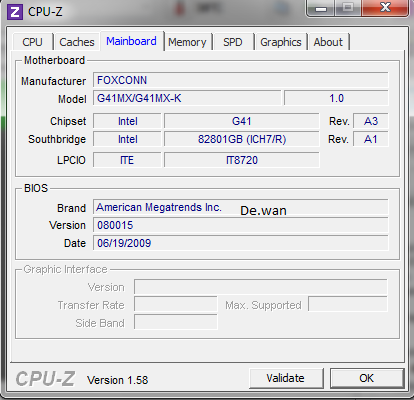This screenshot has height=400, width=414.
Task: Open the About tab
Action: point(328,42)
